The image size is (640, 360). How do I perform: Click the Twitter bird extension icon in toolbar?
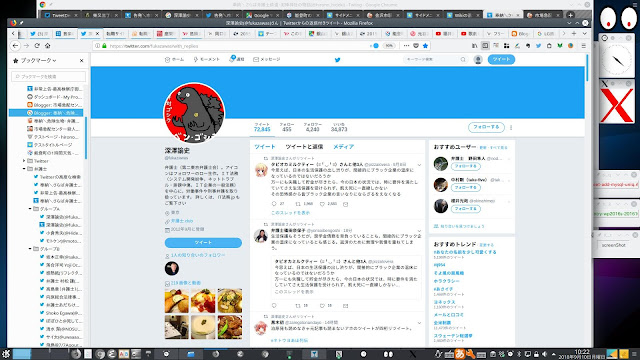[538, 46]
